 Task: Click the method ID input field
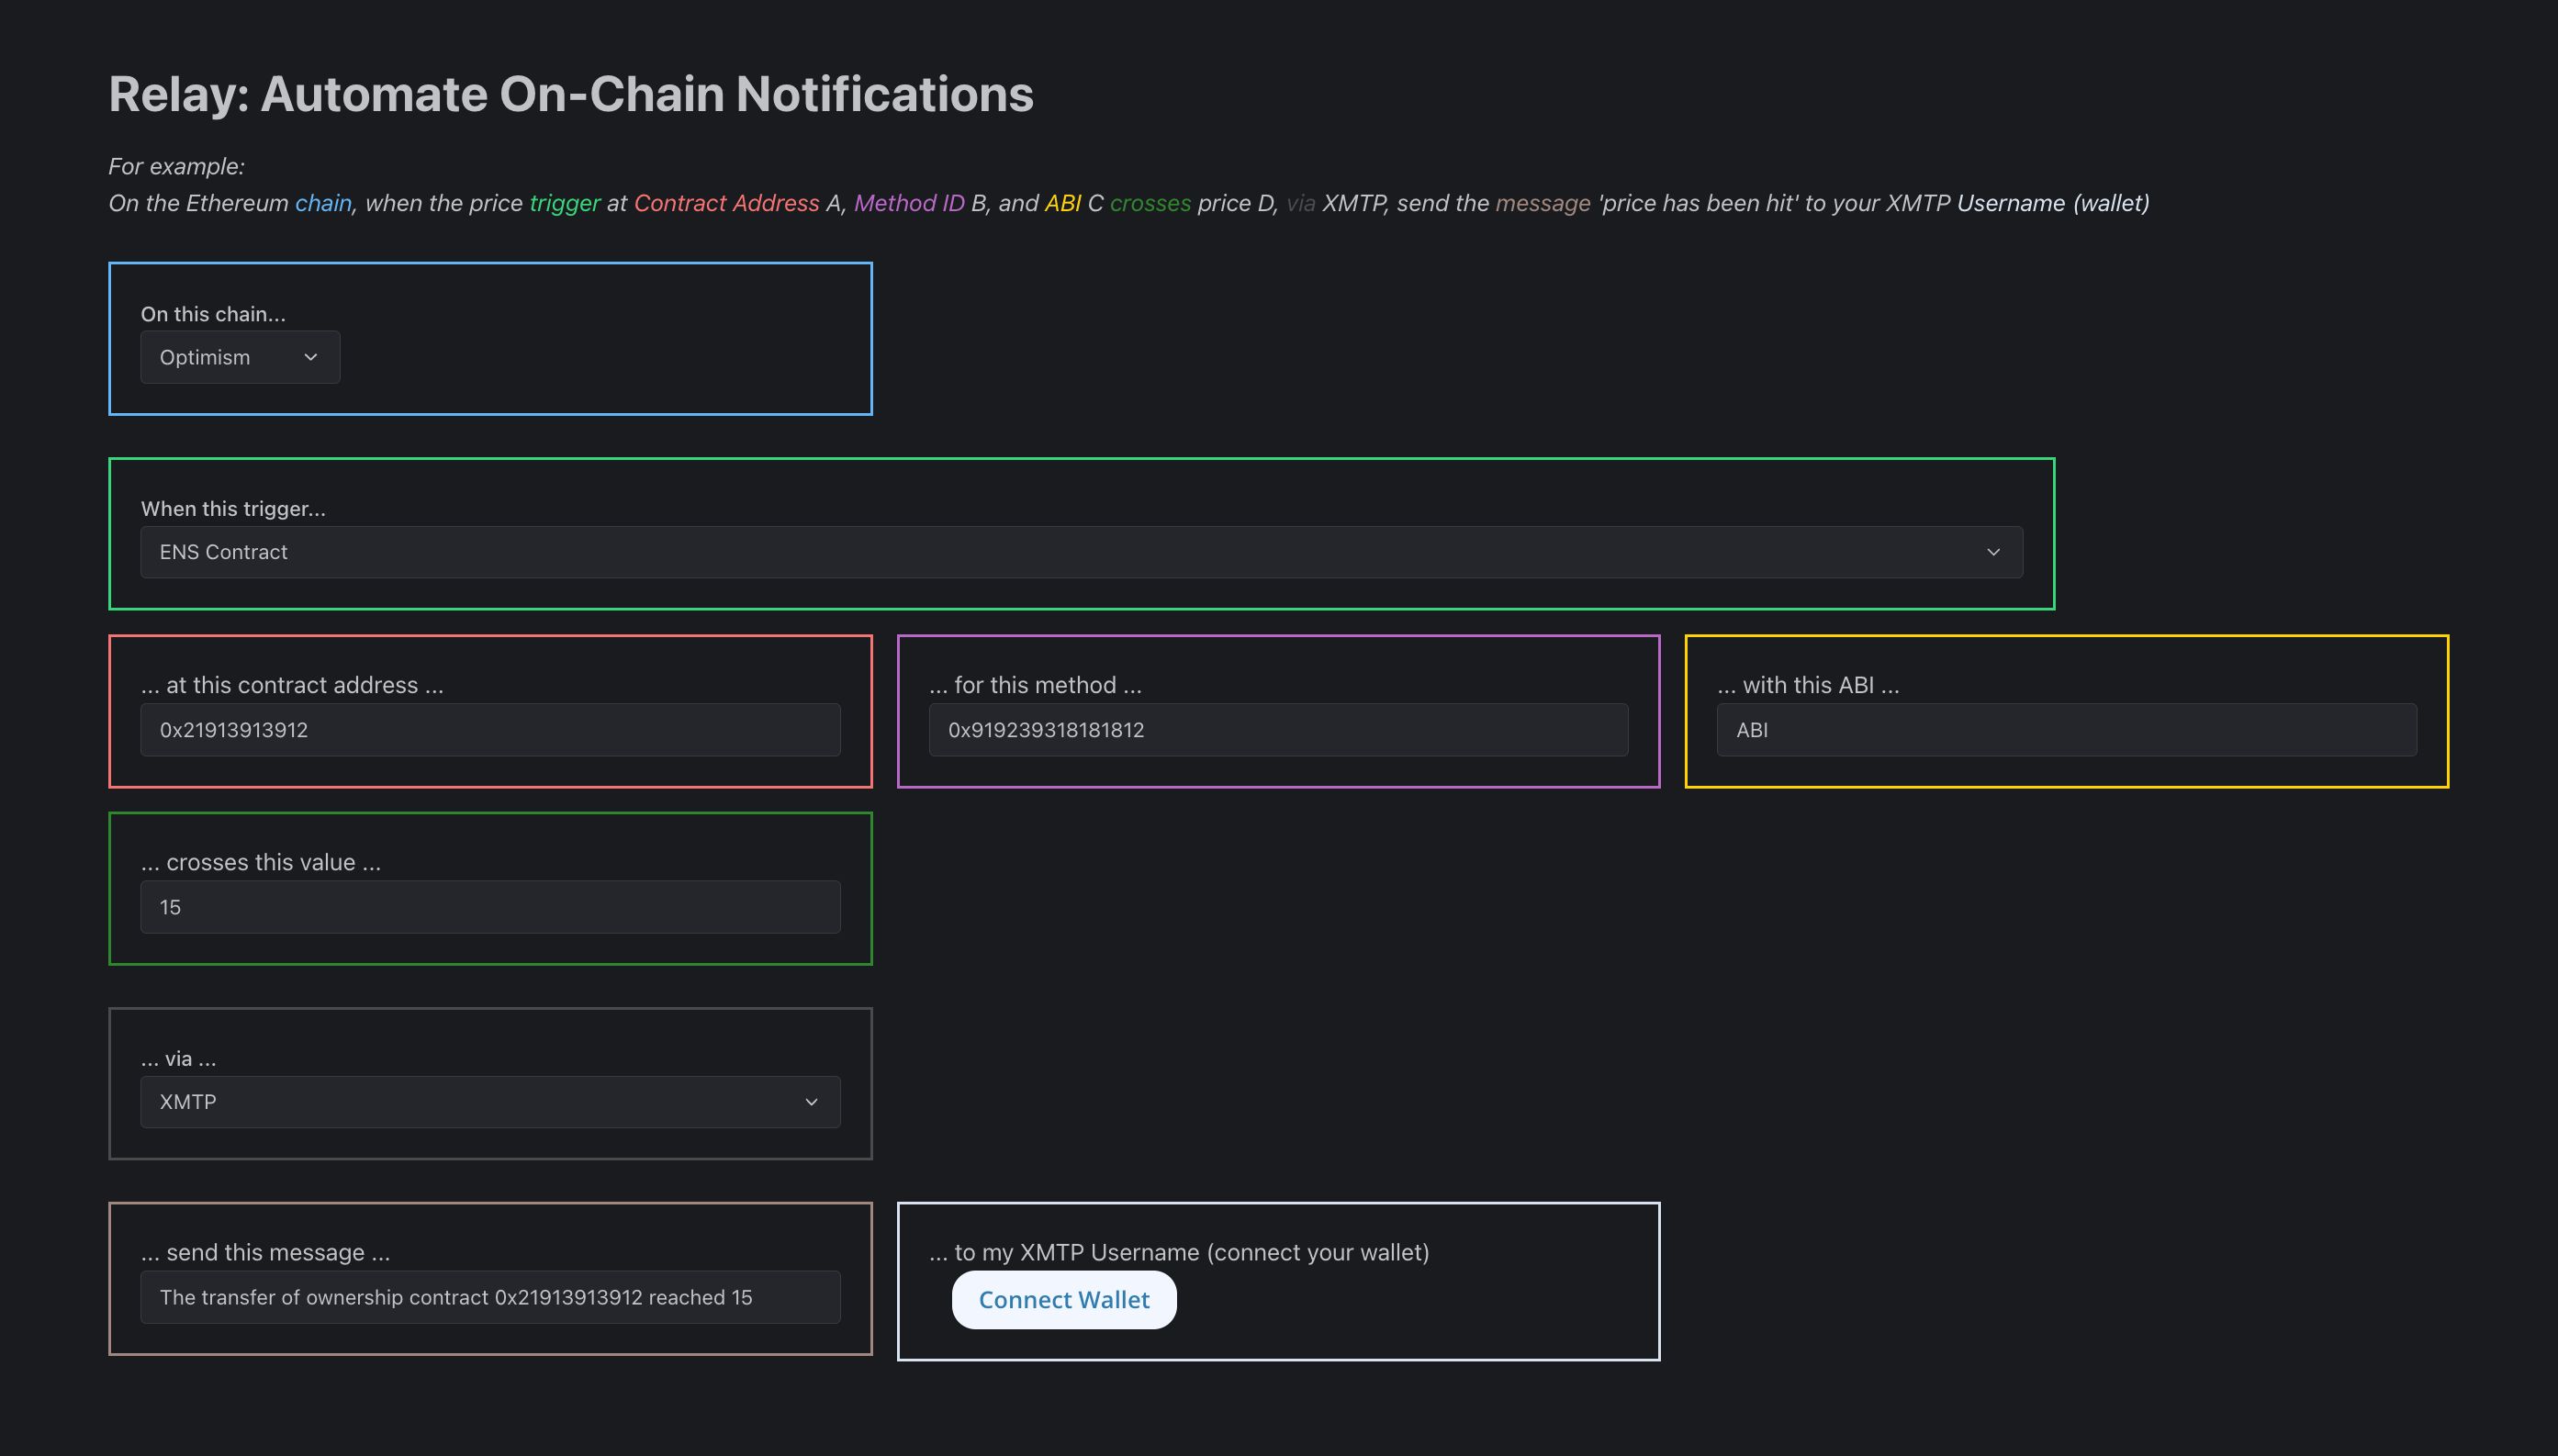click(x=1277, y=729)
